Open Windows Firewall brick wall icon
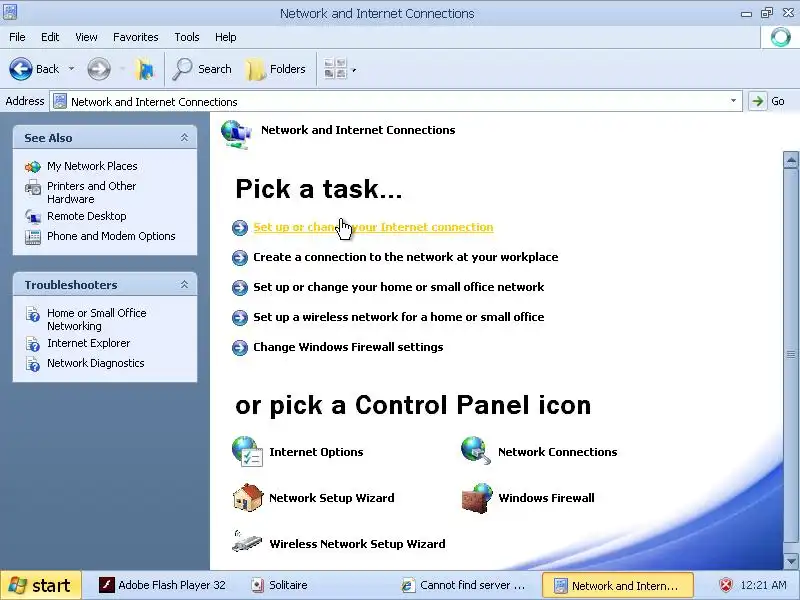This screenshot has width=800, height=600. tap(477, 498)
